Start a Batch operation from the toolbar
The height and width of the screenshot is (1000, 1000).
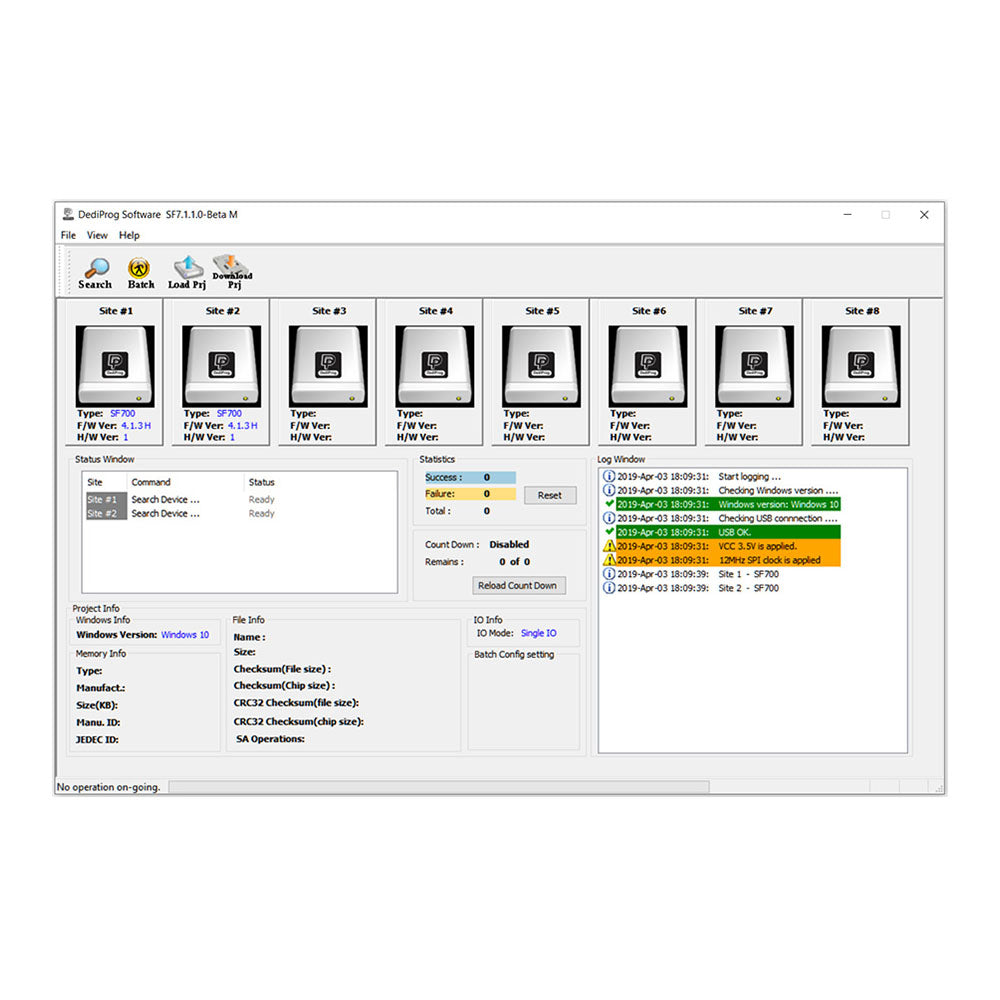[x=140, y=269]
